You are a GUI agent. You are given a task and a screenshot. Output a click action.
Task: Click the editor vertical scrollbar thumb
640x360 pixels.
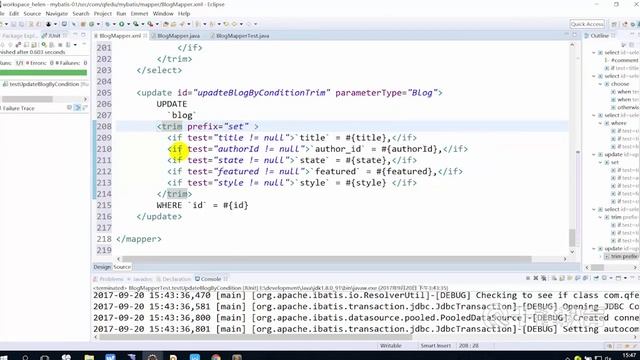[x=572, y=238]
